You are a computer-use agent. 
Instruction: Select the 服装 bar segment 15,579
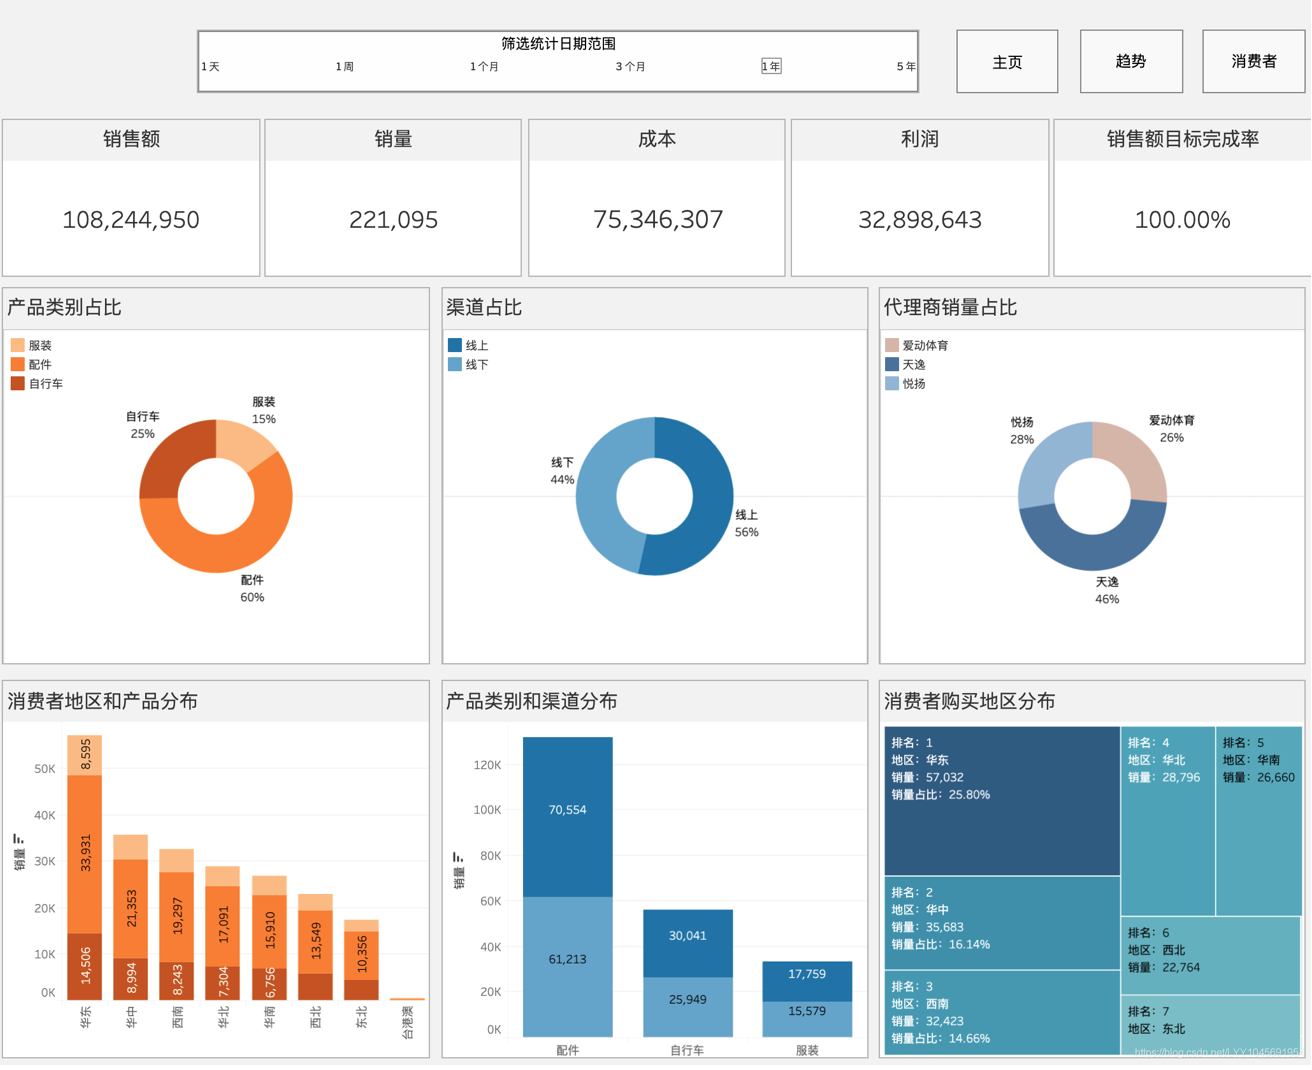(807, 1018)
